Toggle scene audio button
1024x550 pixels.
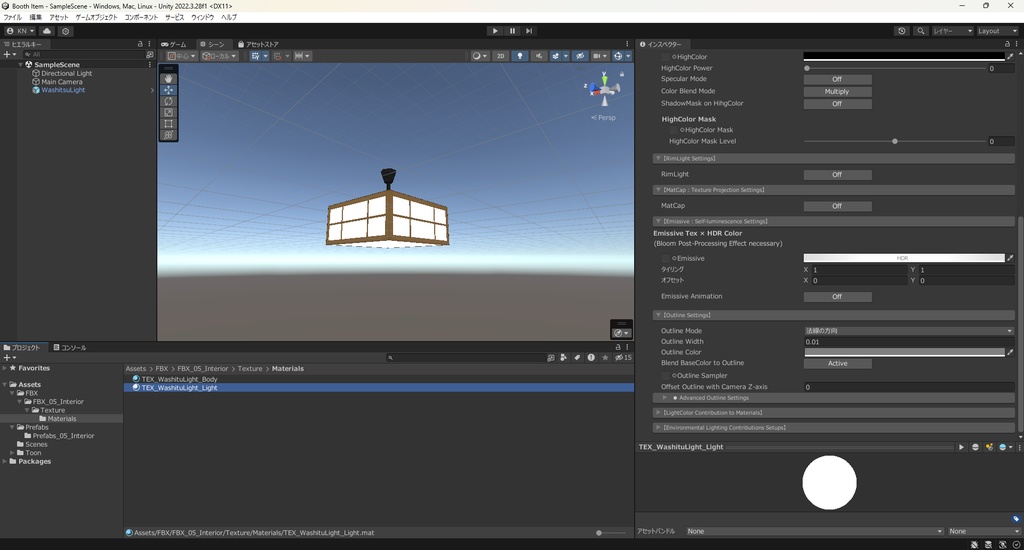click(x=539, y=56)
